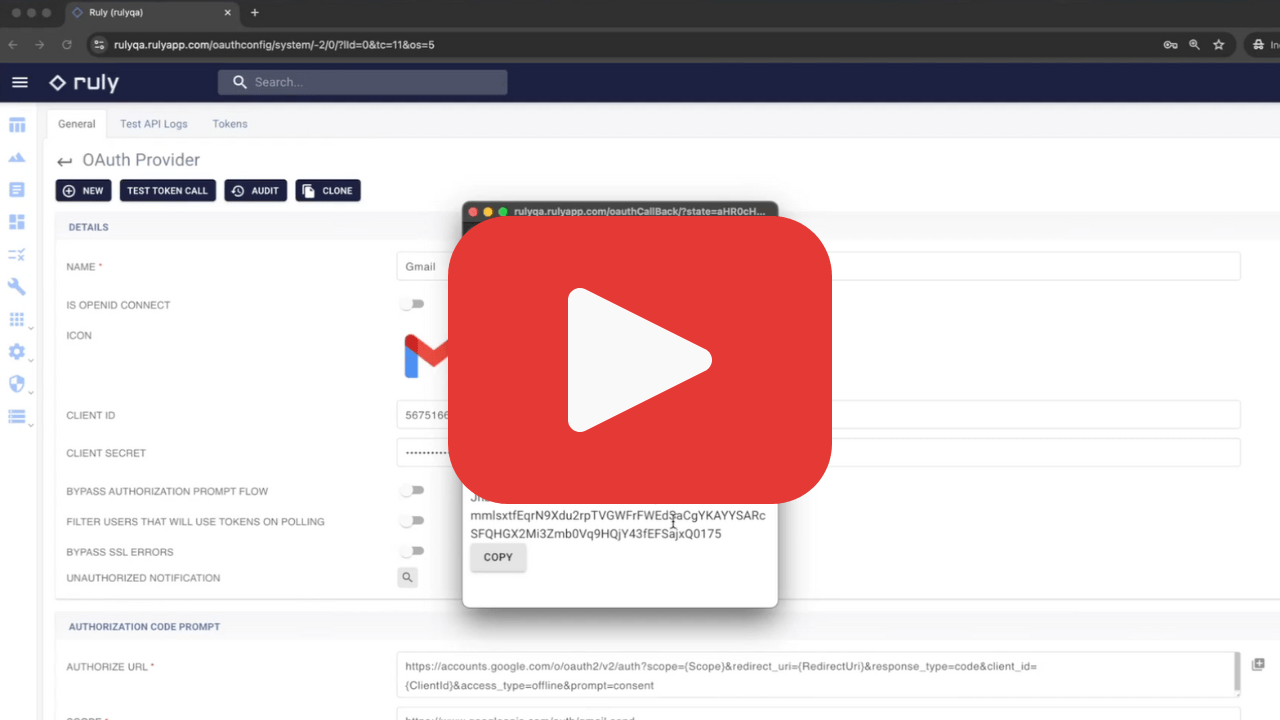The image size is (1280, 720).
Task: Open the hamburger navigation menu
Action: (x=19, y=82)
